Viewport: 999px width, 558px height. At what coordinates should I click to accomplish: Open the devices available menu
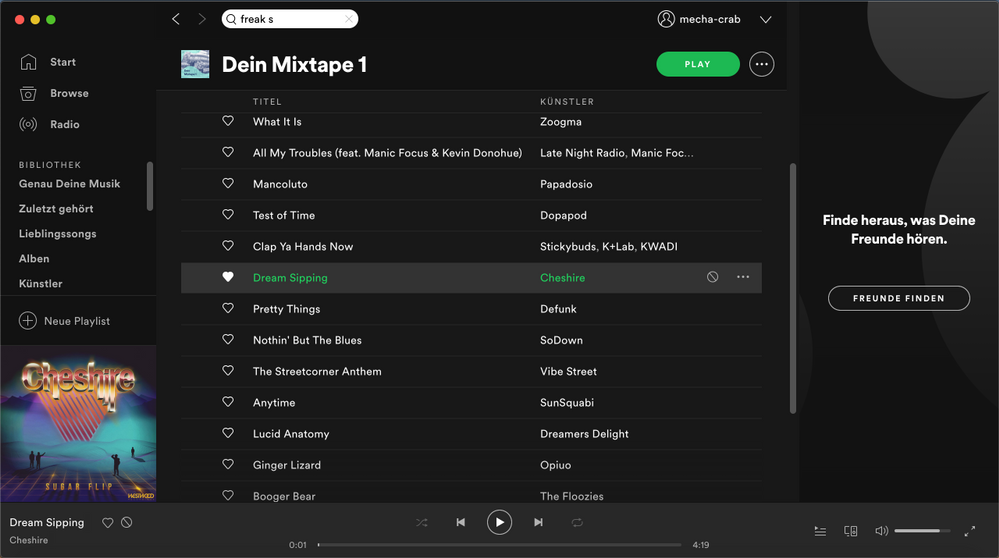[851, 531]
